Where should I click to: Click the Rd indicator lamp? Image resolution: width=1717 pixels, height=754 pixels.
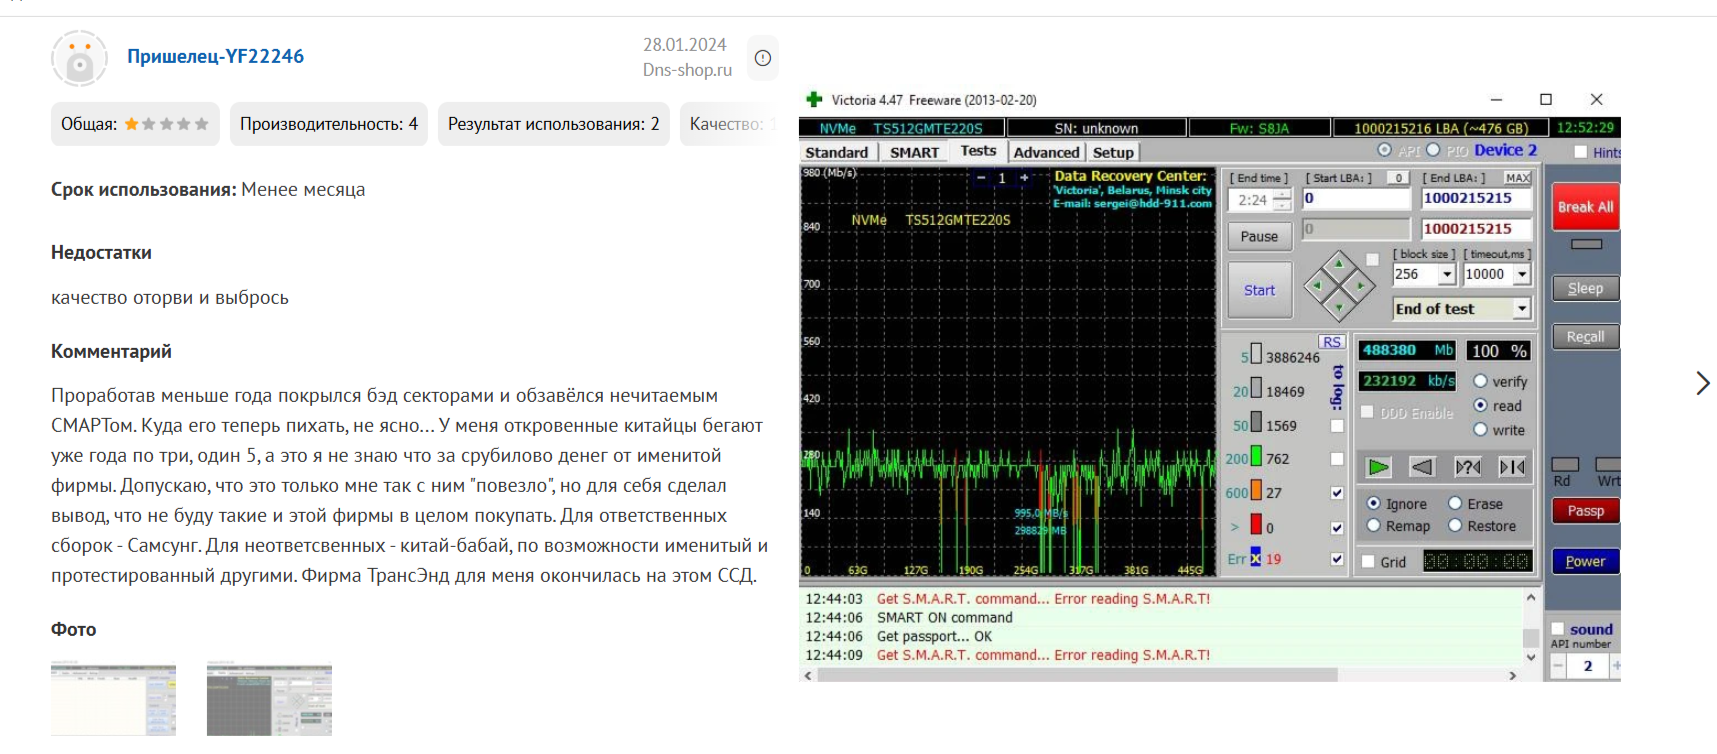[1565, 464]
